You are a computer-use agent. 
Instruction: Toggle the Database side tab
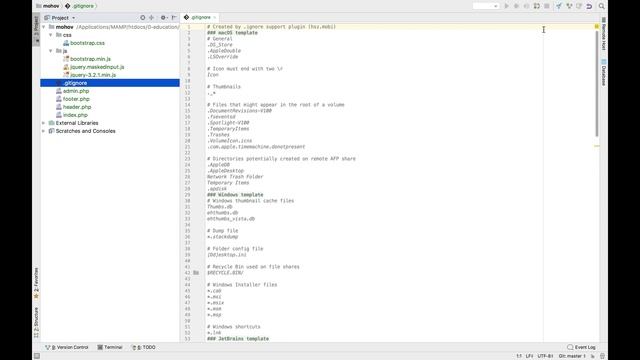(604, 73)
